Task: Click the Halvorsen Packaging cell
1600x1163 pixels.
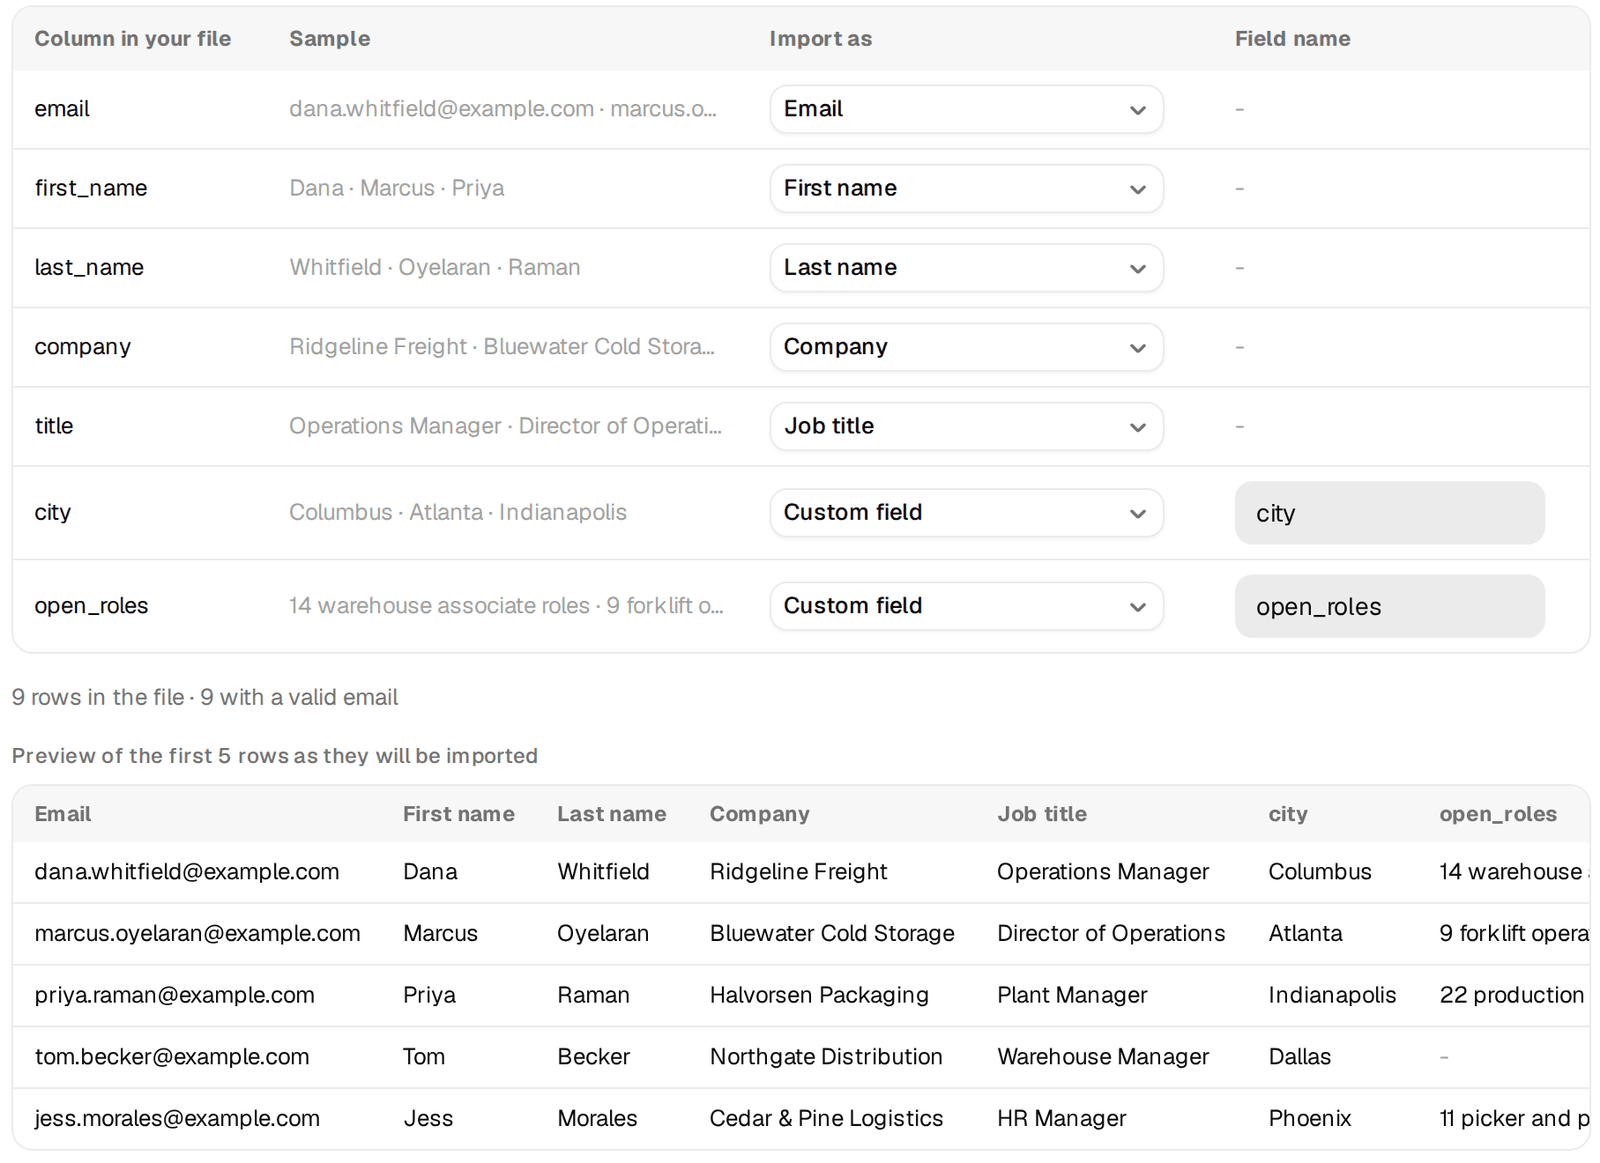Action: coord(819,995)
